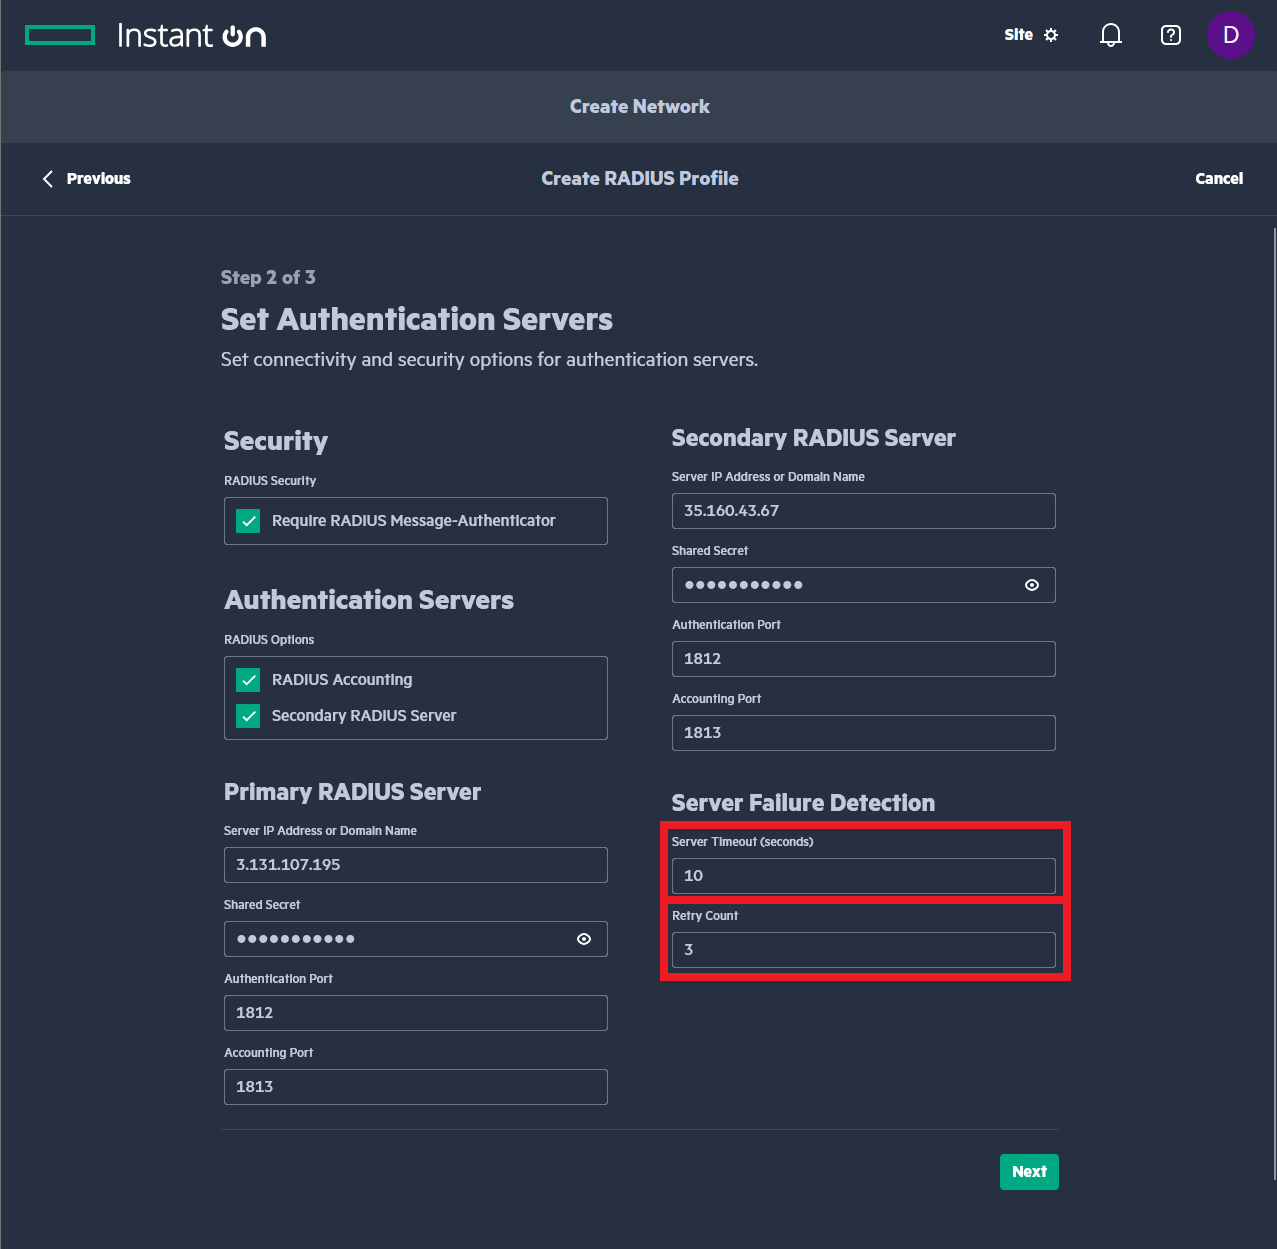The width and height of the screenshot is (1277, 1249).
Task: Edit the Server Timeout seconds field
Action: [x=864, y=876]
